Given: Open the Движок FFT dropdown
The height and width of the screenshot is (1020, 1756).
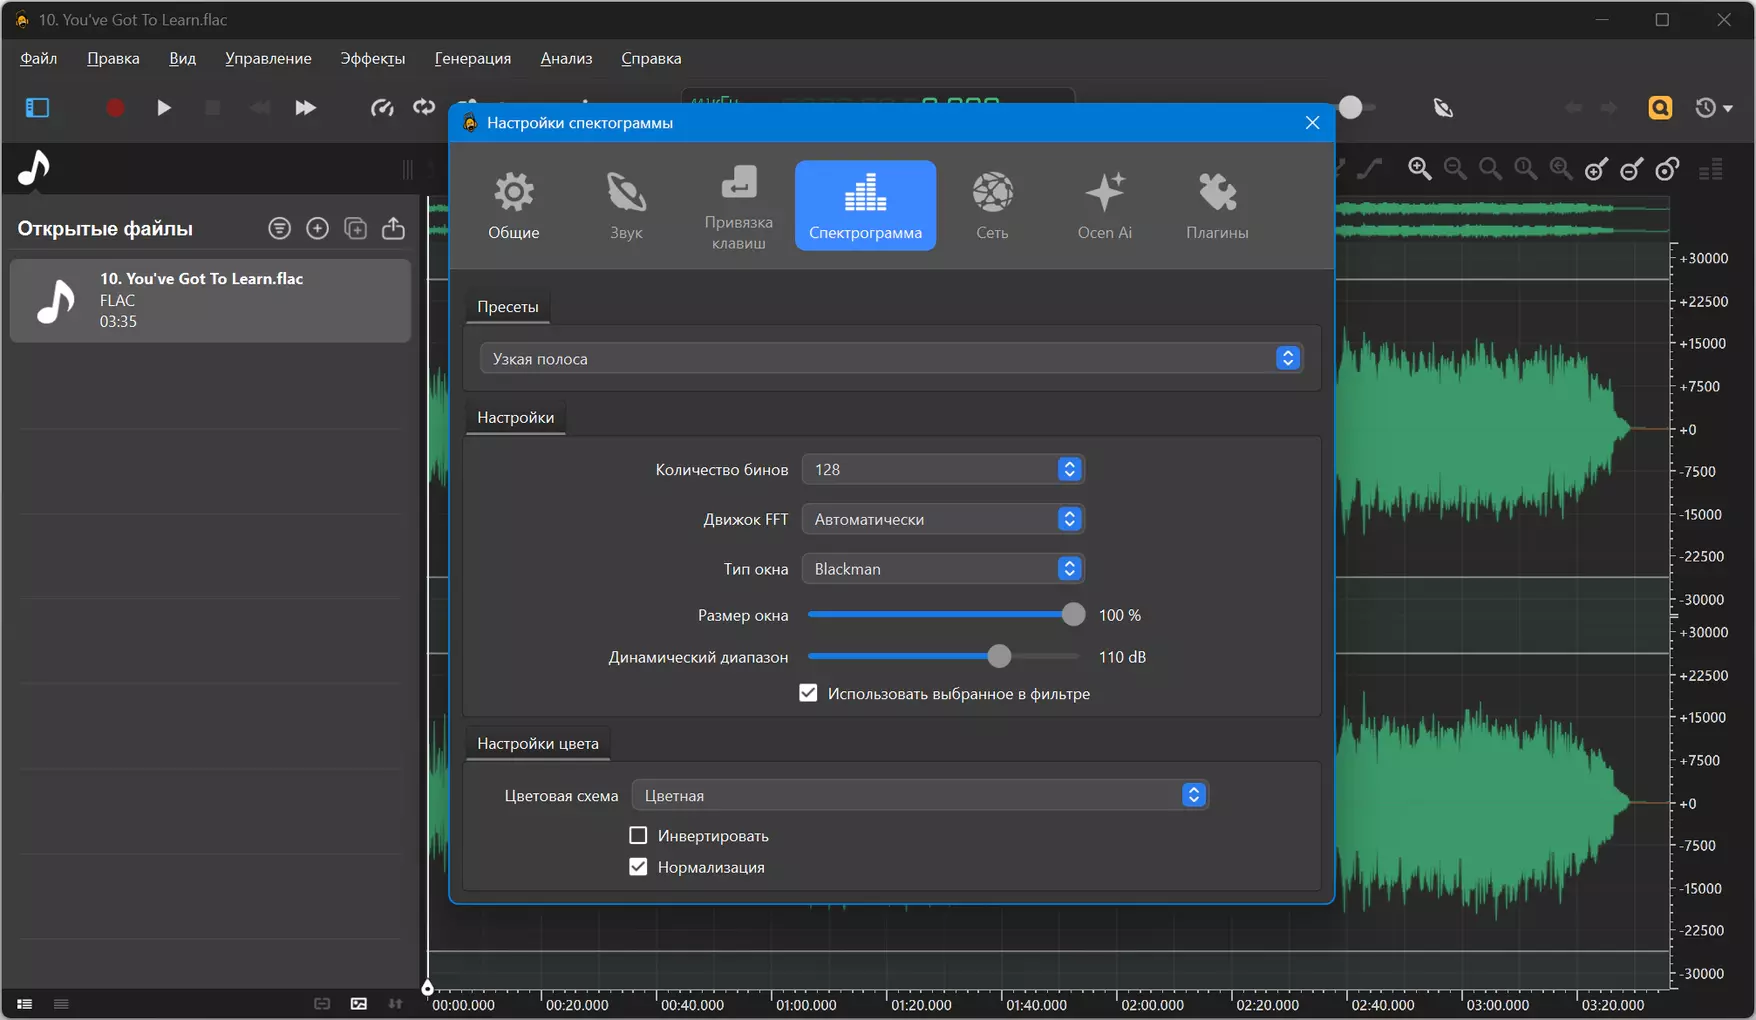Looking at the screenshot, I should pos(943,519).
